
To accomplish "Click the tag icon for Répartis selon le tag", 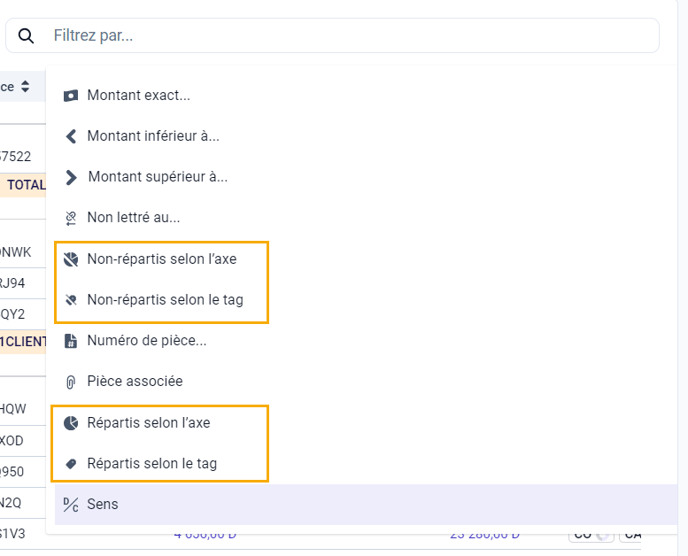I will [71, 464].
